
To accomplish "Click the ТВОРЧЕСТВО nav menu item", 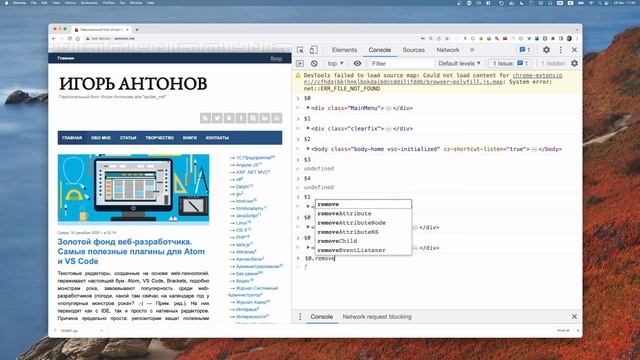I will (160, 138).
